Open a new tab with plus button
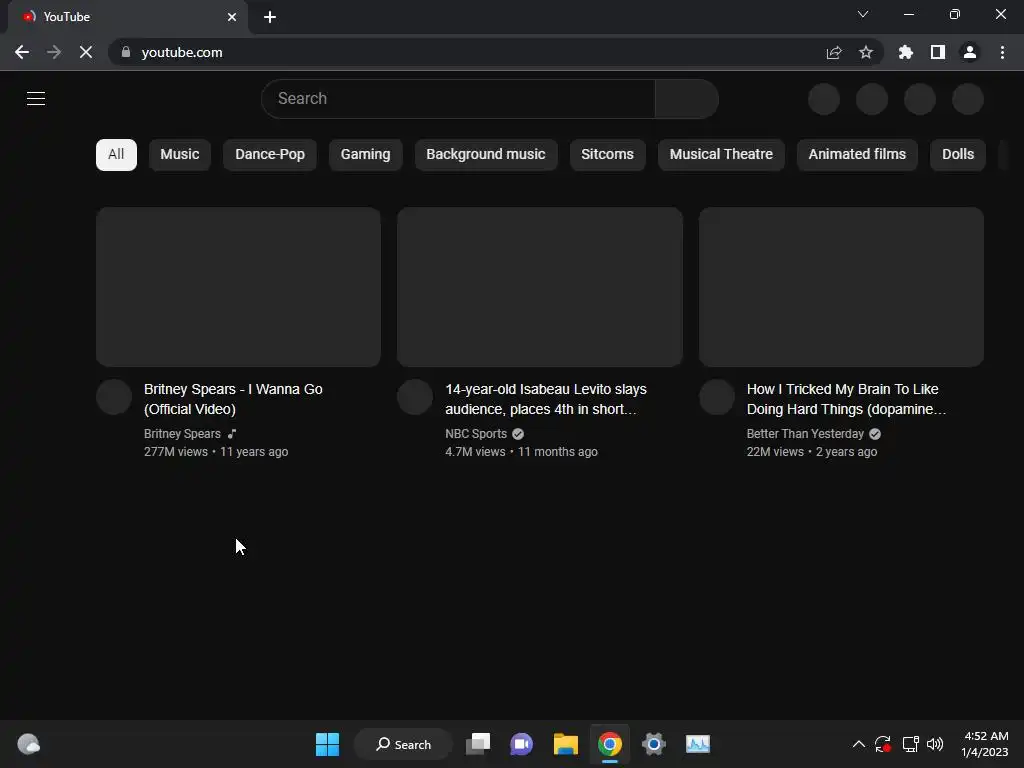The width and height of the screenshot is (1024, 768). click(270, 17)
